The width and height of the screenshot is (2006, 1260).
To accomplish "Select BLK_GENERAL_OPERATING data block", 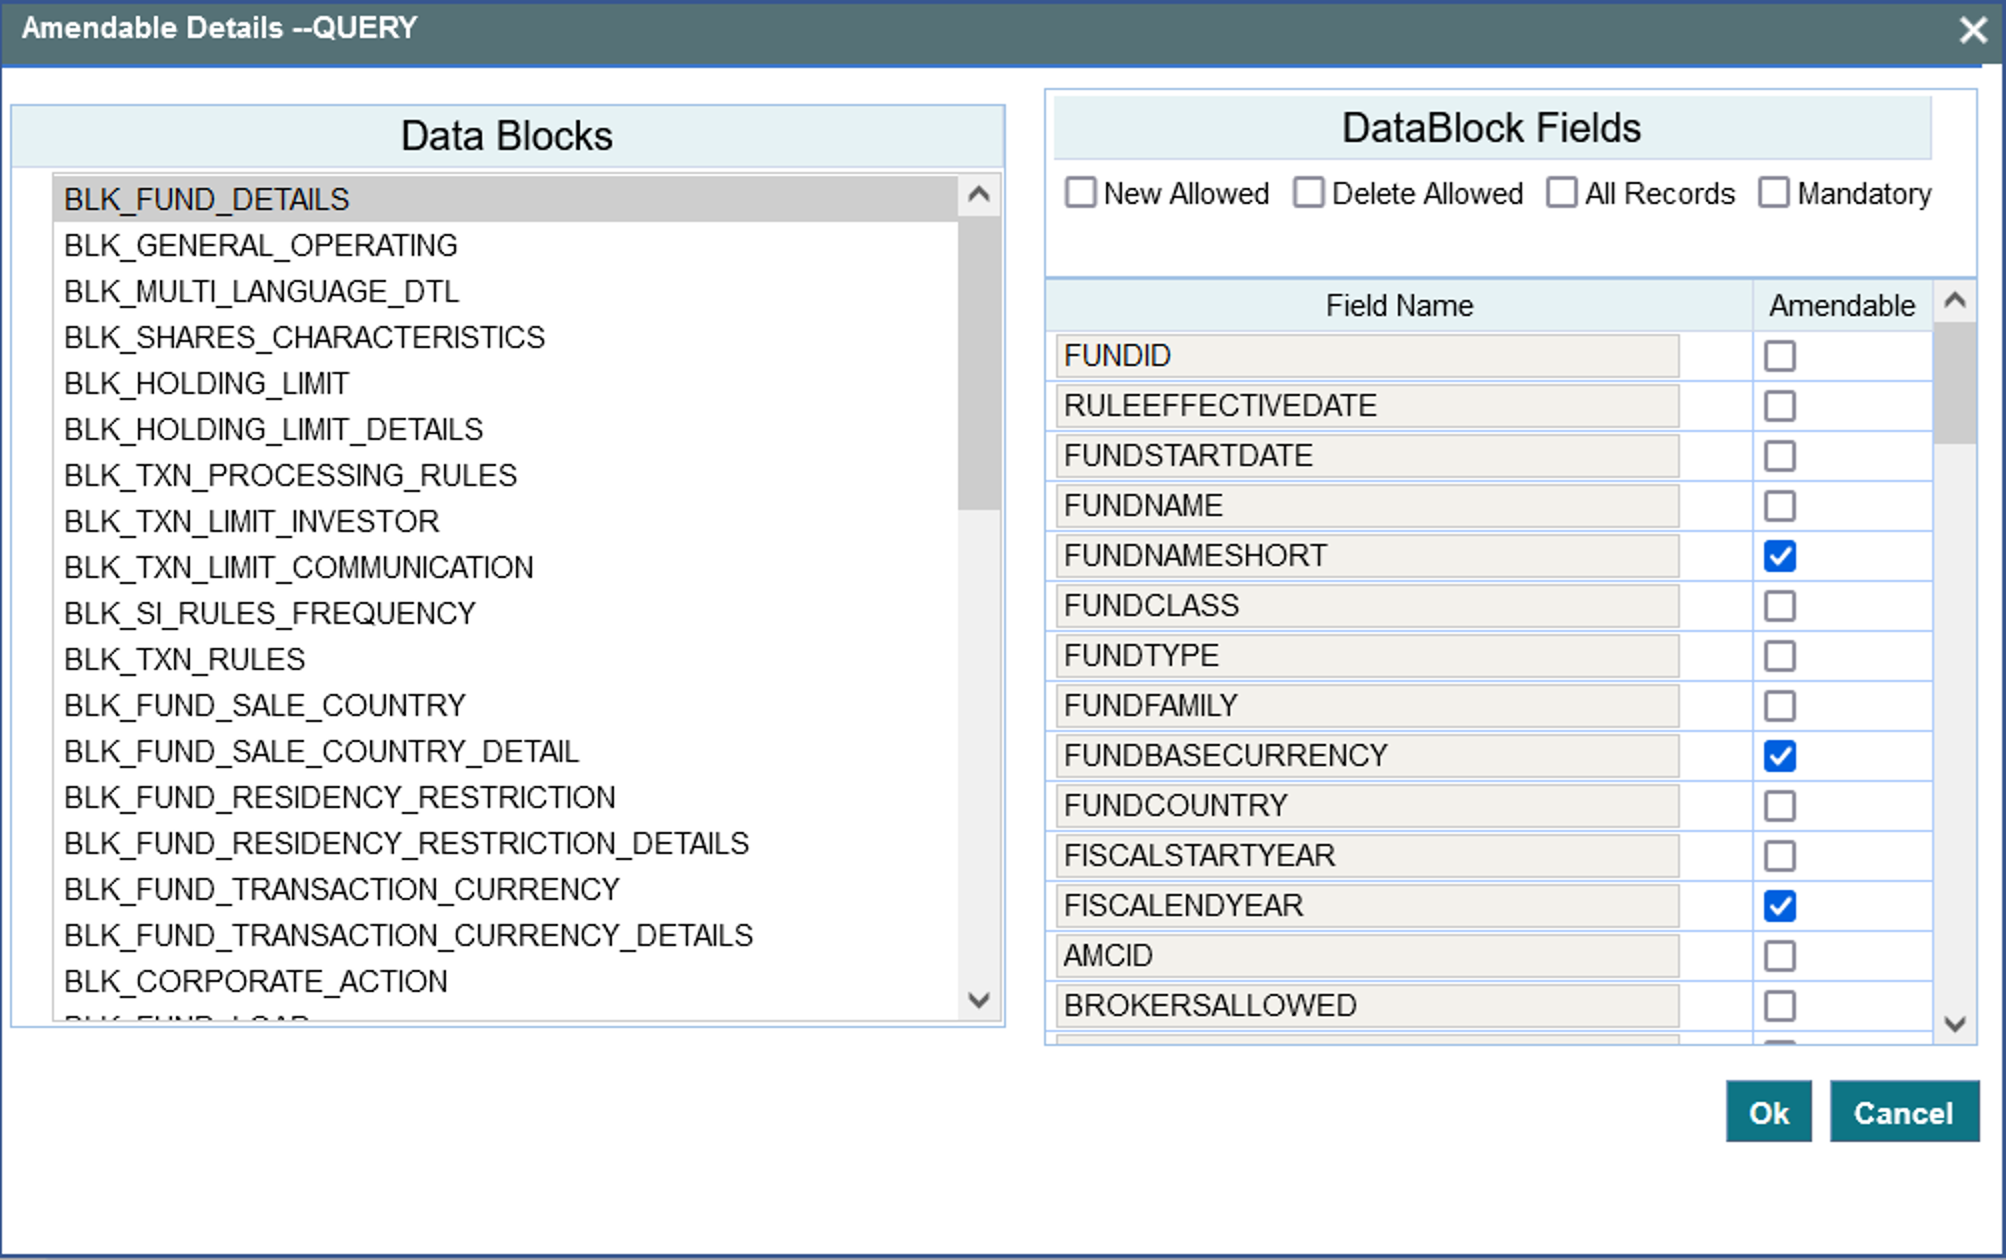I will [261, 245].
